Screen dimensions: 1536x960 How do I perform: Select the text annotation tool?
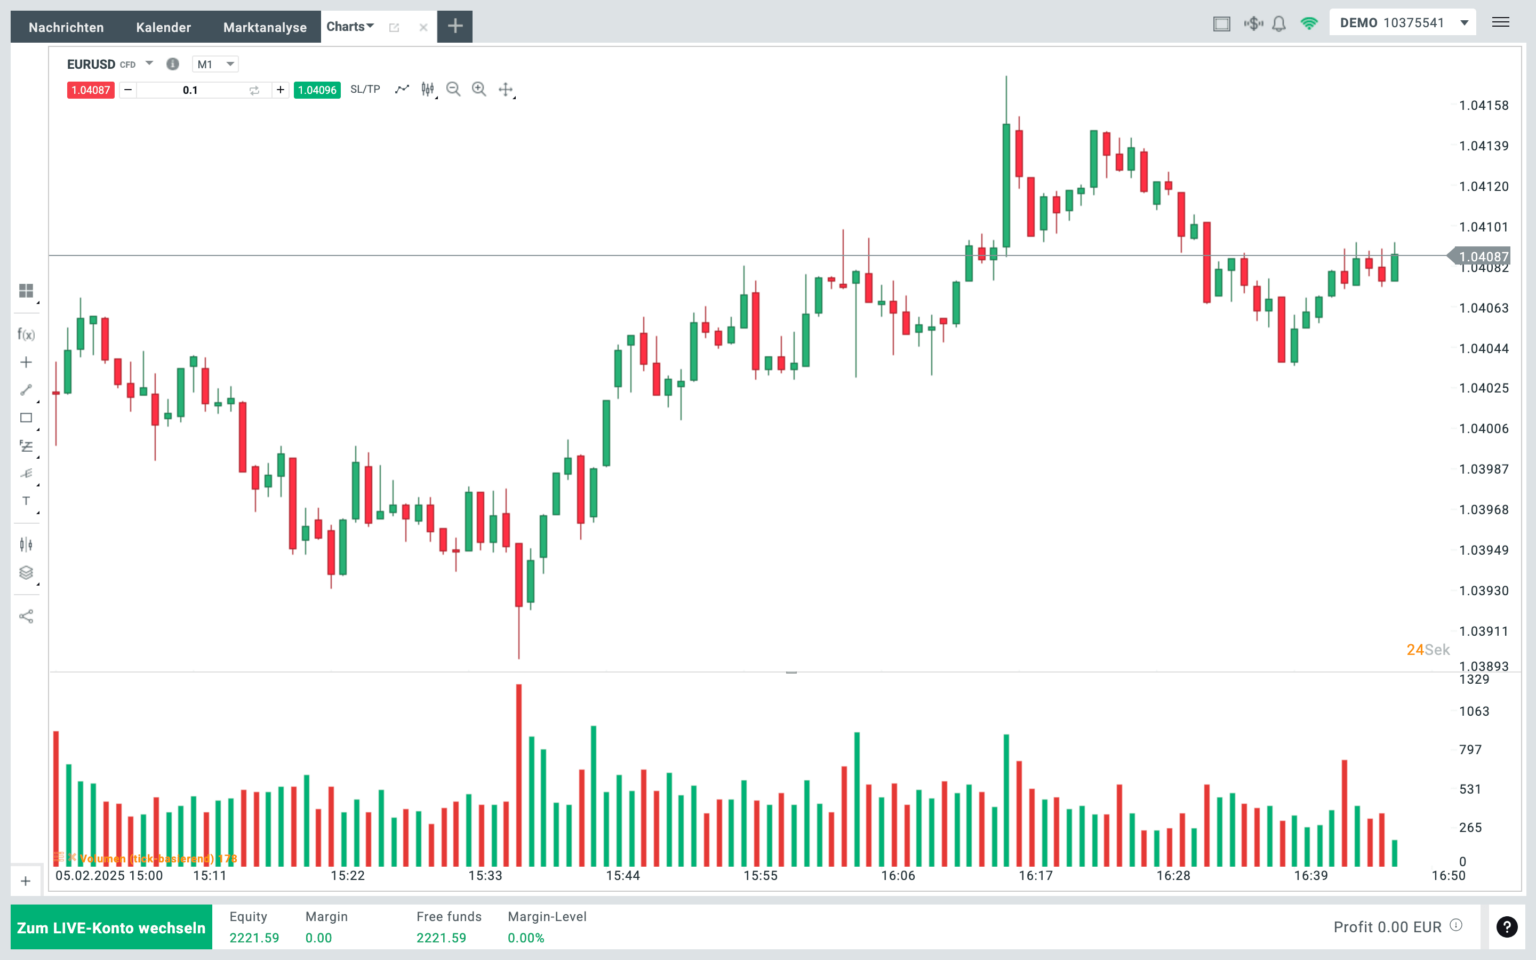click(26, 501)
